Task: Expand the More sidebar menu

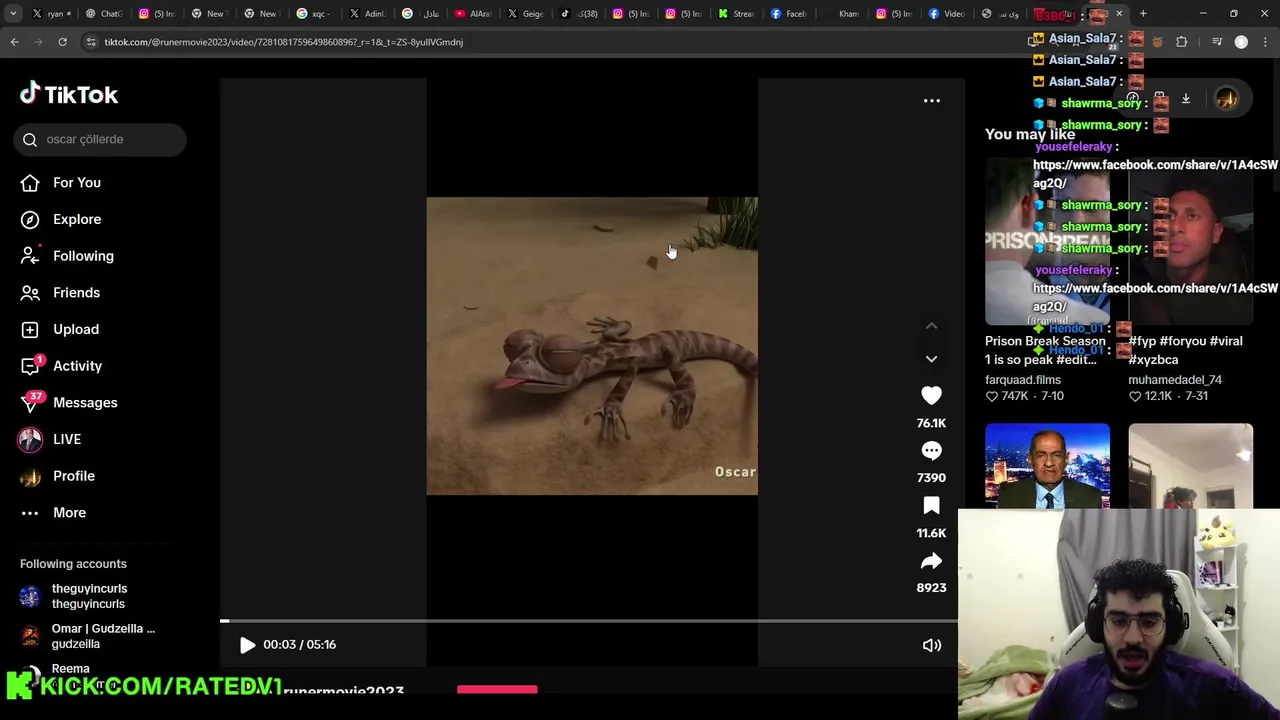Action: (69, 512)
